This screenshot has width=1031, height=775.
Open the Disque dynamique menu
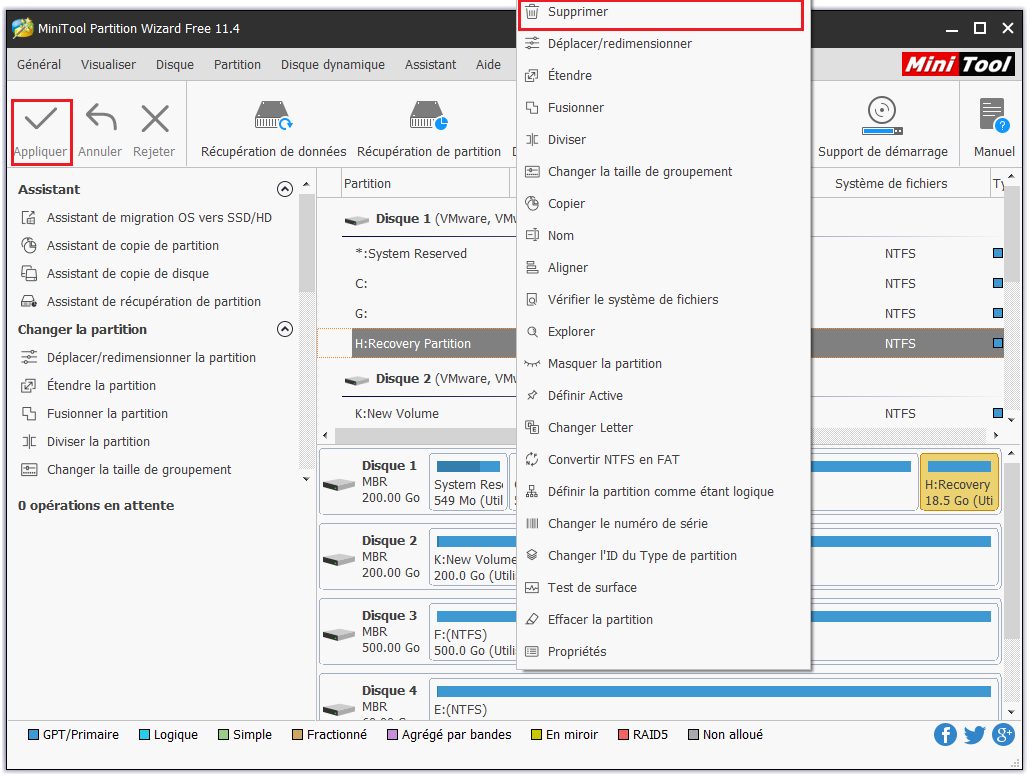[x=332, y=64]
